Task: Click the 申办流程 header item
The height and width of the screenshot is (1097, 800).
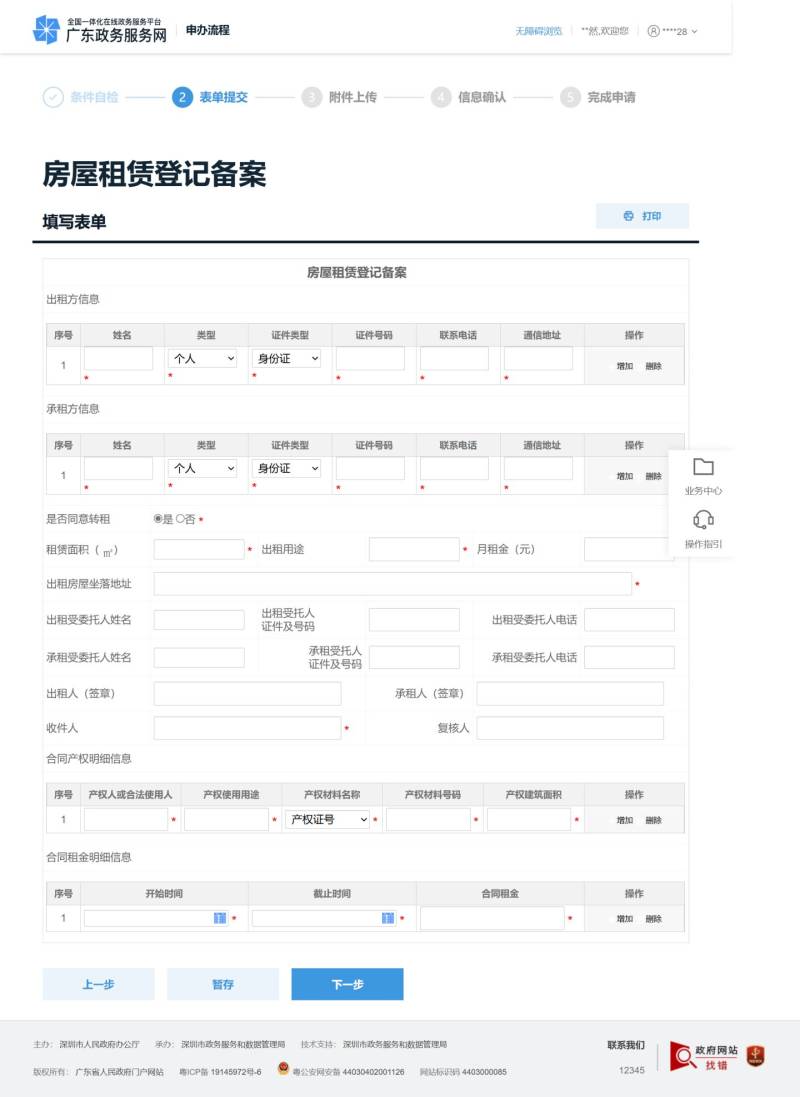Action: click(208, 30)
